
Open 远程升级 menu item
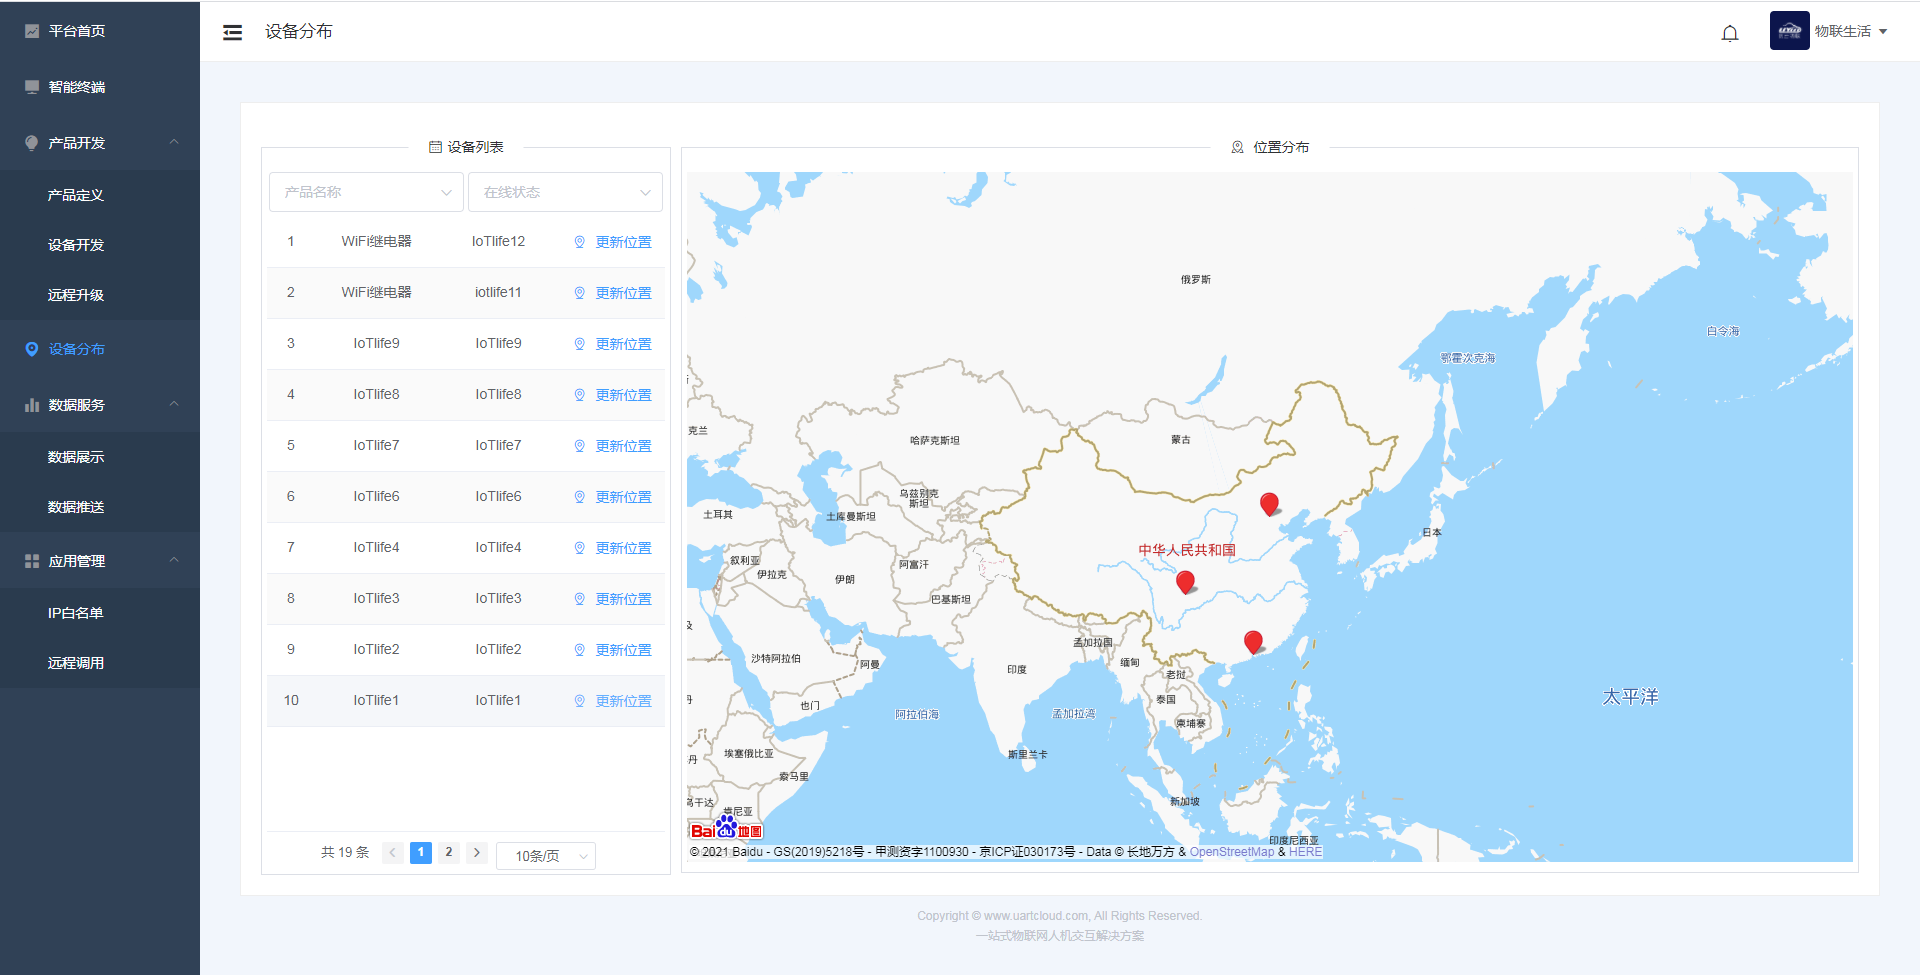coord(100,295)
